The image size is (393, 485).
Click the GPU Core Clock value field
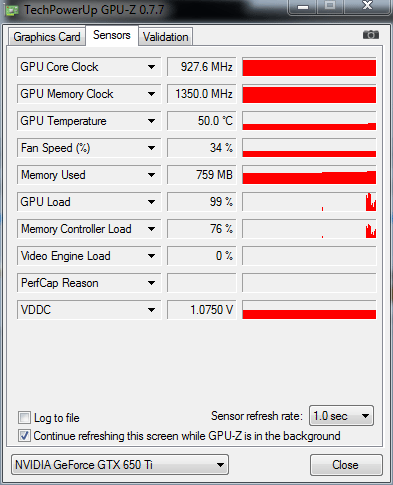click(202, 67)
